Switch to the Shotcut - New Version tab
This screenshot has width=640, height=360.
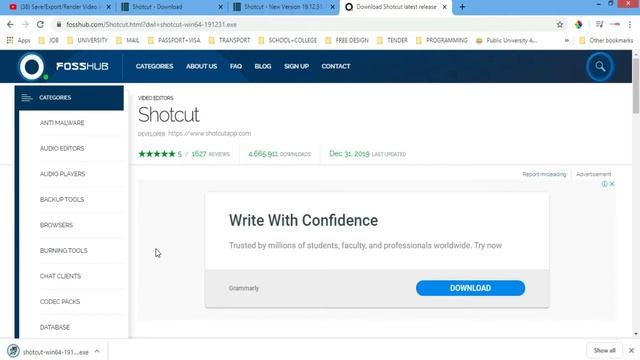[283, 7]
